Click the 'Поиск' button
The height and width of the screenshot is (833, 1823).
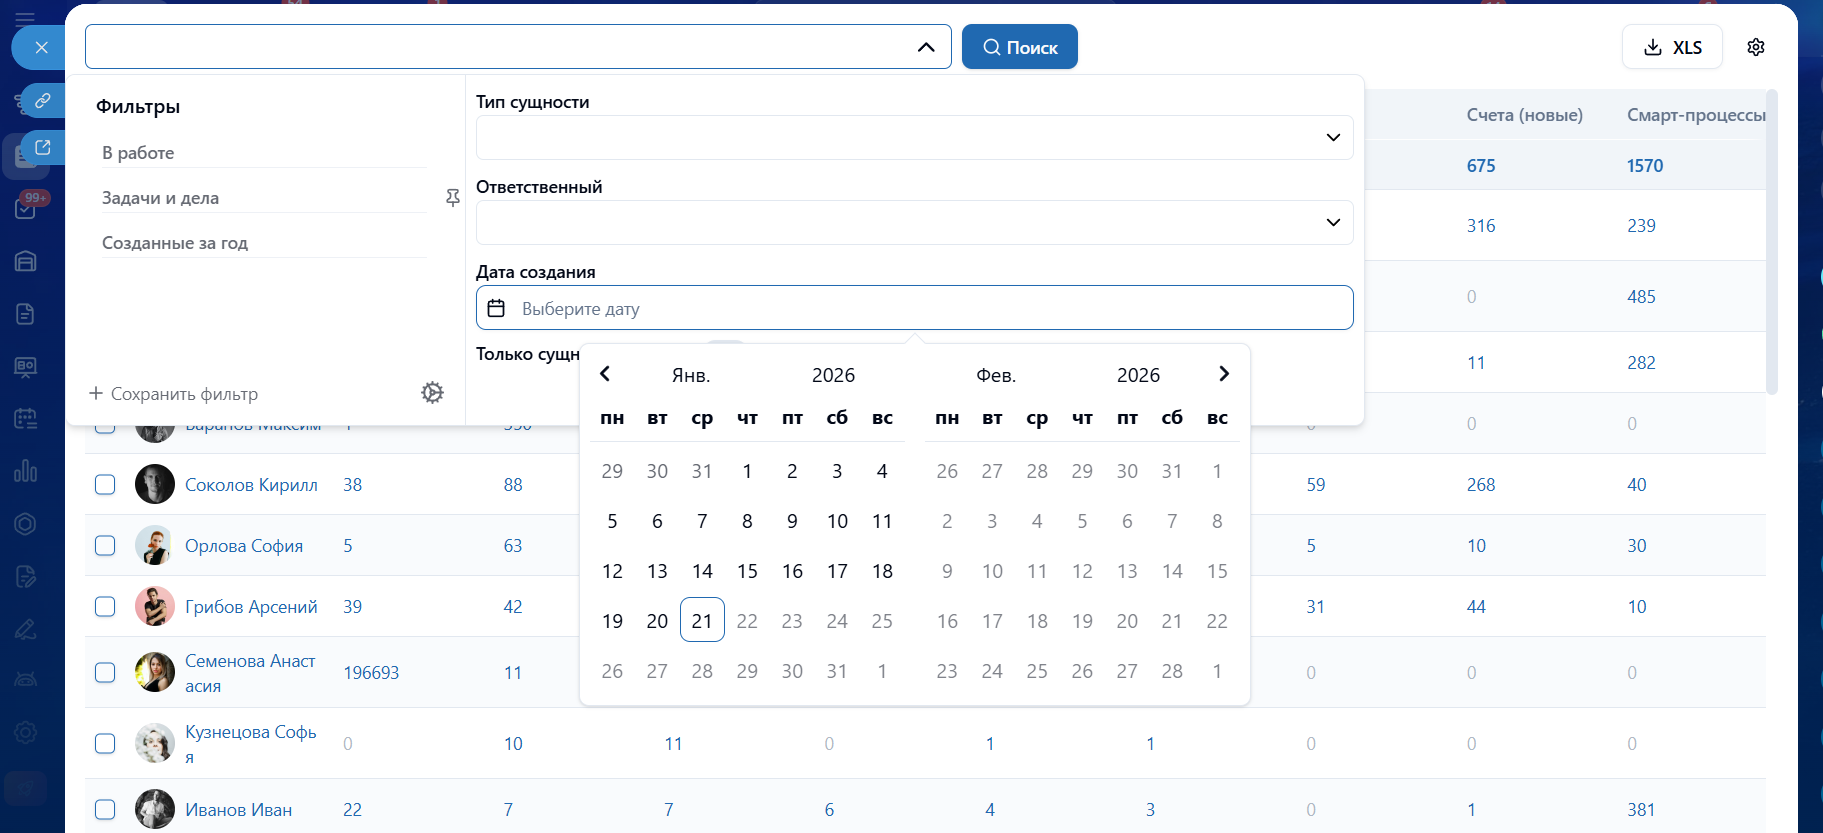1019,47
